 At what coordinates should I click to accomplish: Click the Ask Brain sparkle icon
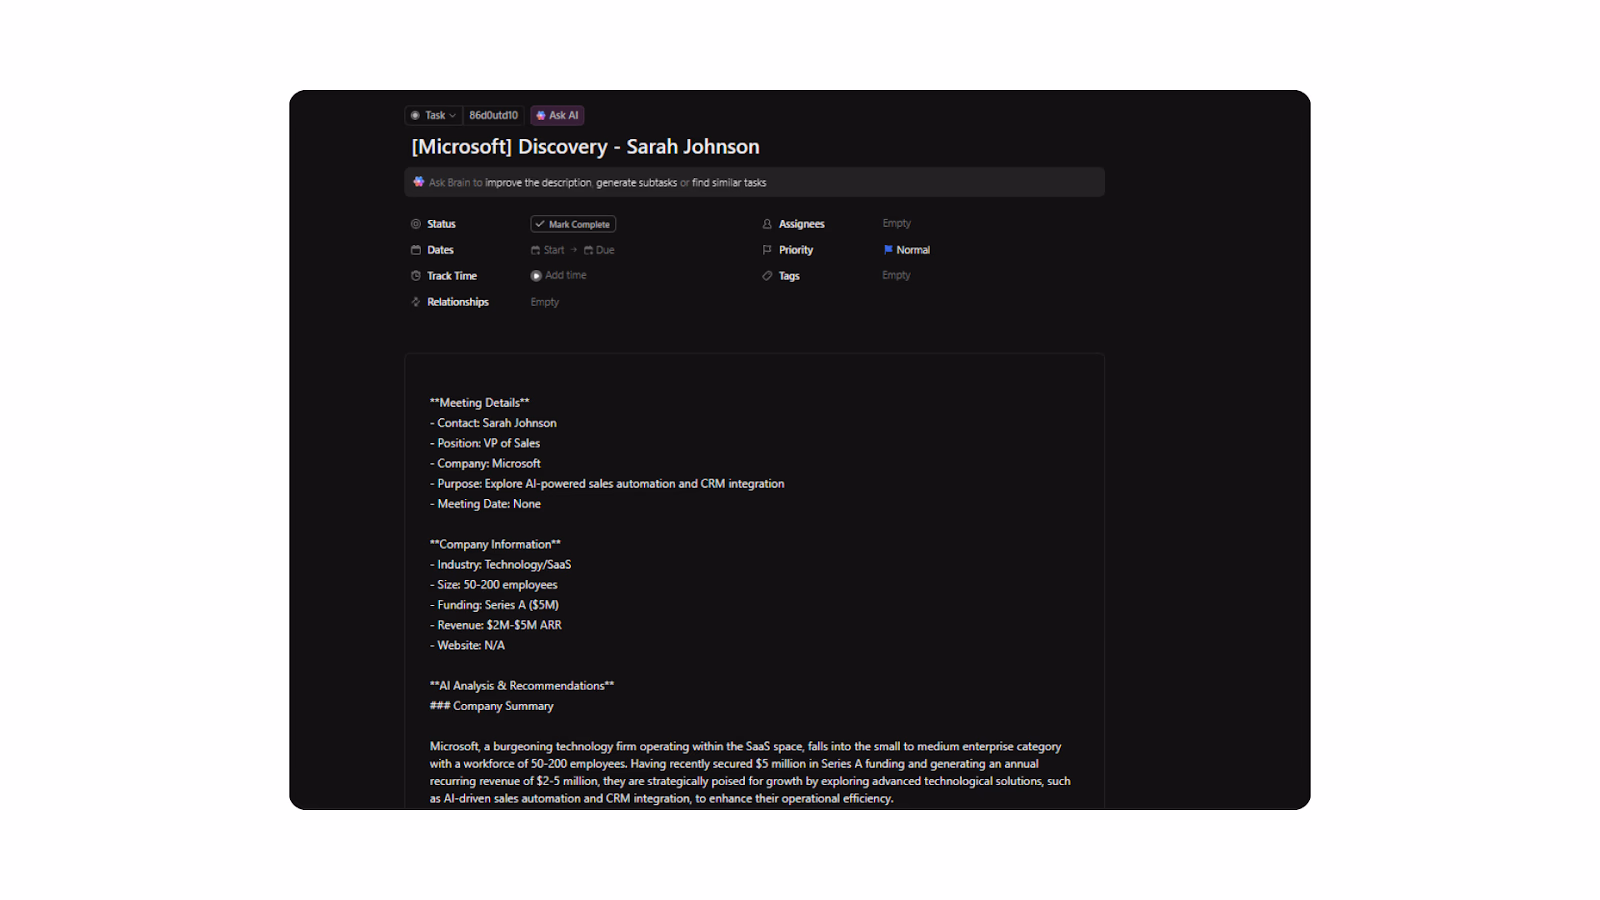coord(418,182)
